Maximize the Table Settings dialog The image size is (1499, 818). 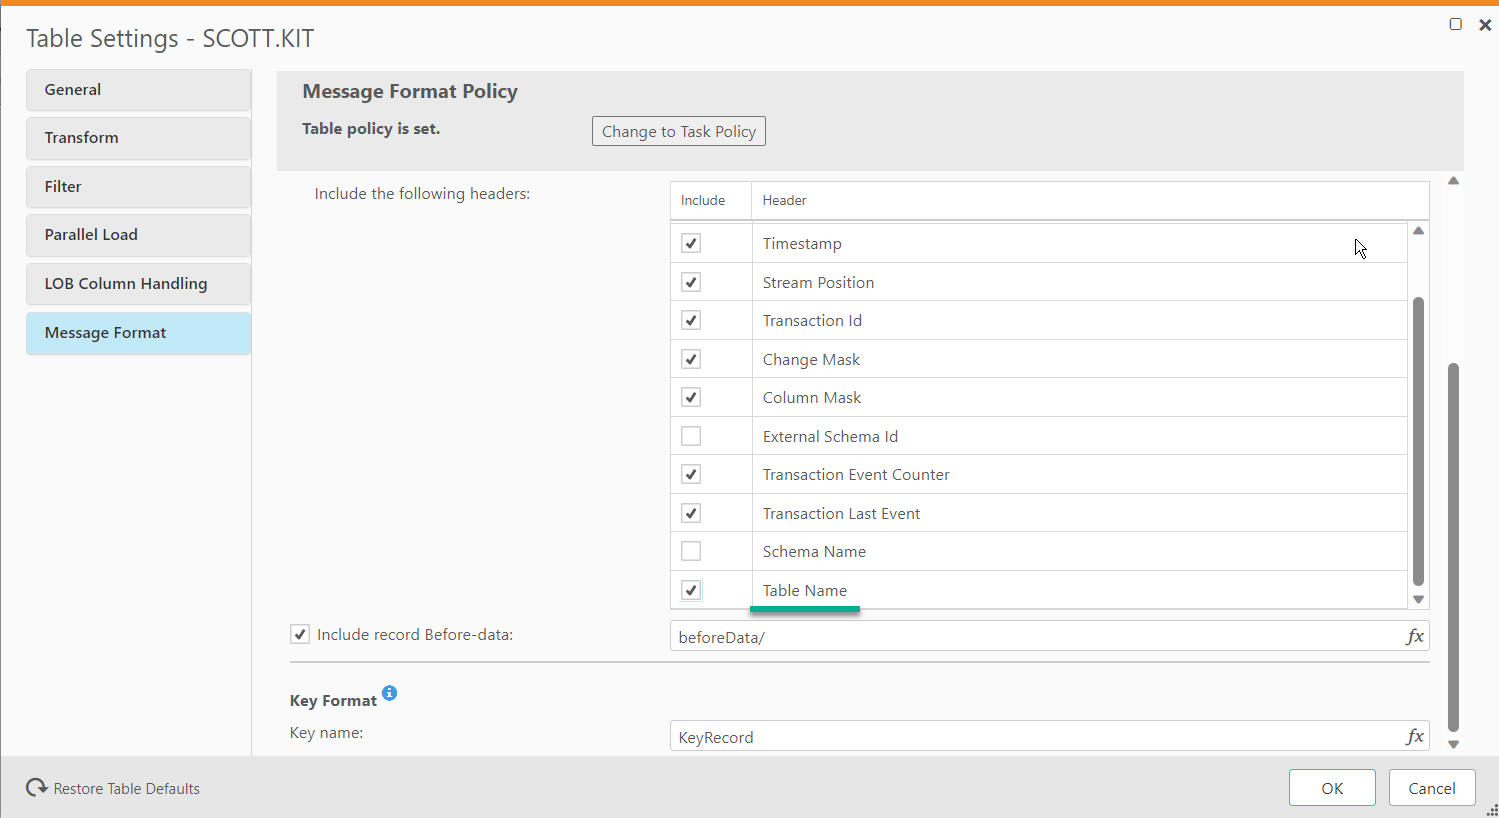(1456, 24)
